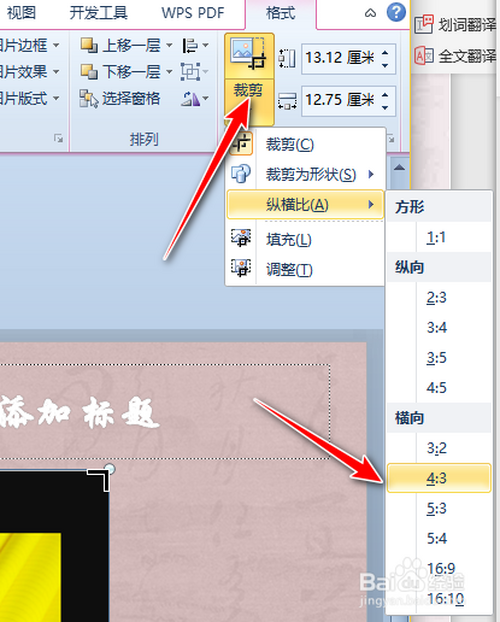The image size is (500, 622).
Task: Select 4:5 portrait aspect ratio
Action: pos(439,388)
